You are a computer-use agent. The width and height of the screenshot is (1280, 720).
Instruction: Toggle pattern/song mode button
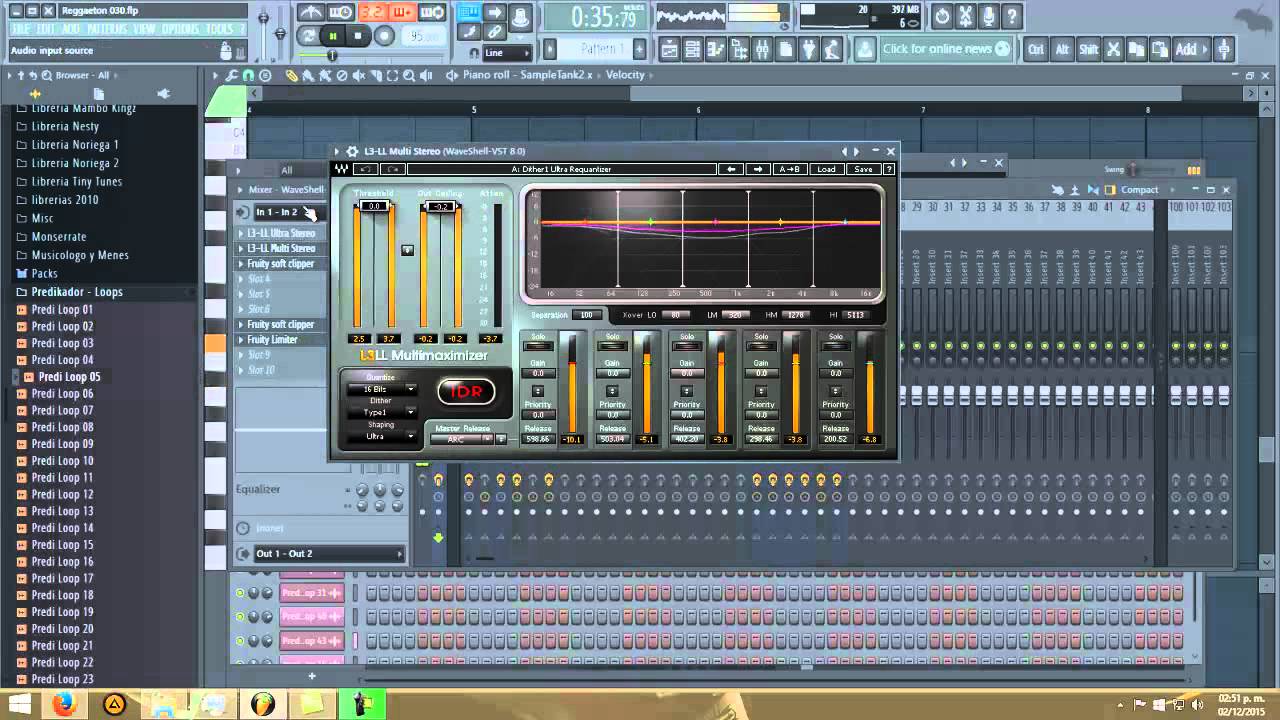click(x=308, y=36)
